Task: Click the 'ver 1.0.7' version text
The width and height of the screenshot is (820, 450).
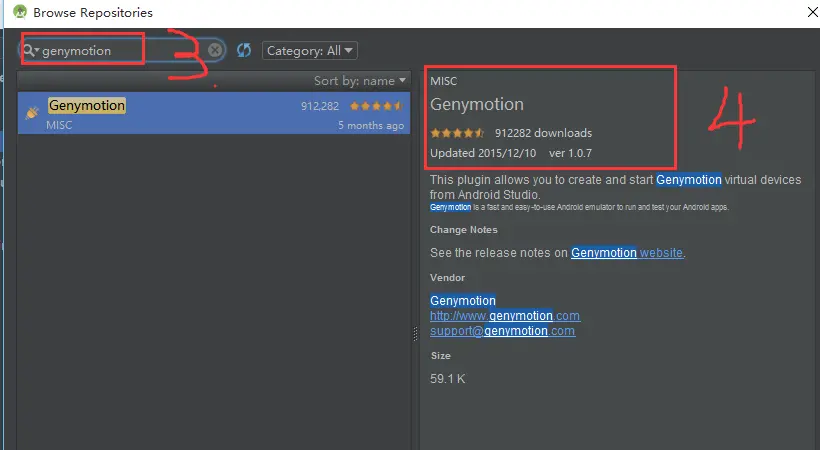Action: pos(571,153)
